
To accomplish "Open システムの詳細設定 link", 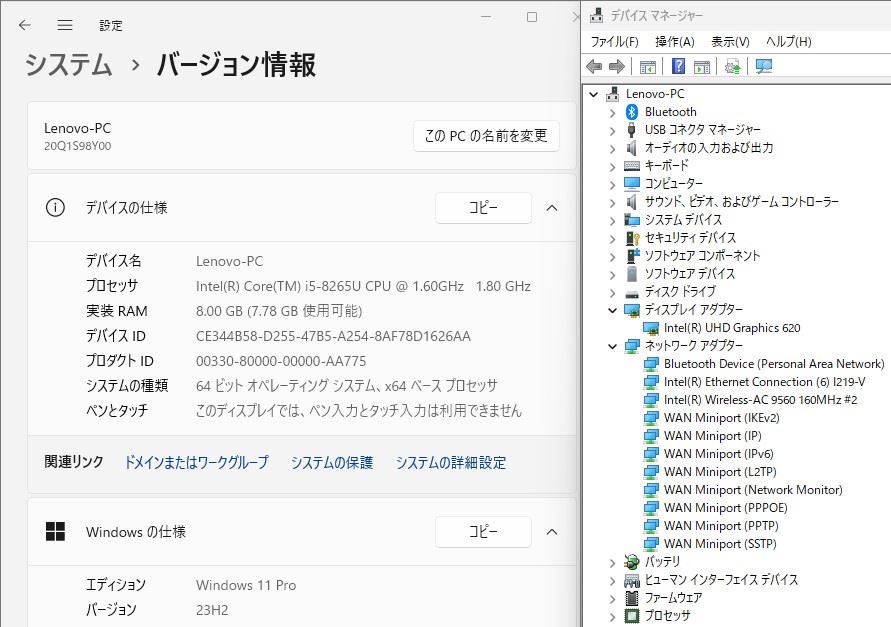I will pos(451,462).
